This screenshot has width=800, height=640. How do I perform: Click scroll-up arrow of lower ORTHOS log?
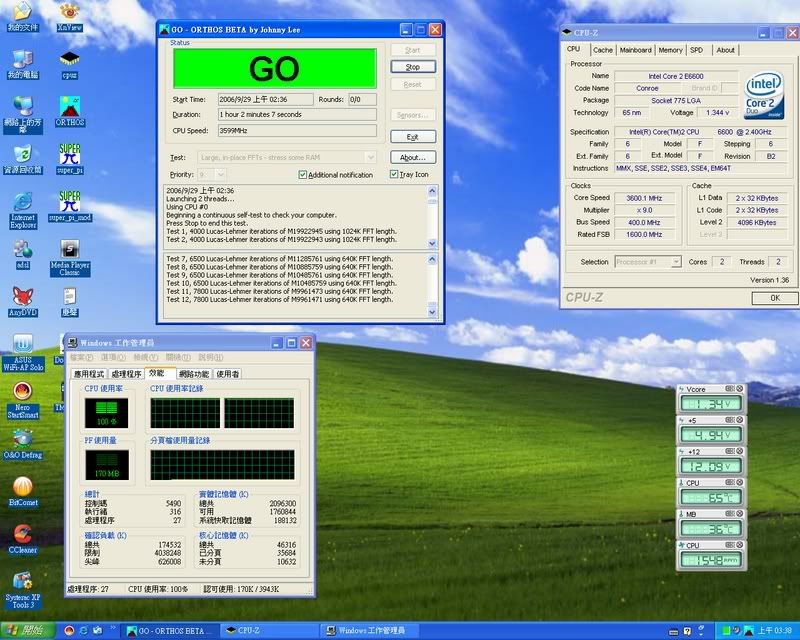point(432,259)
